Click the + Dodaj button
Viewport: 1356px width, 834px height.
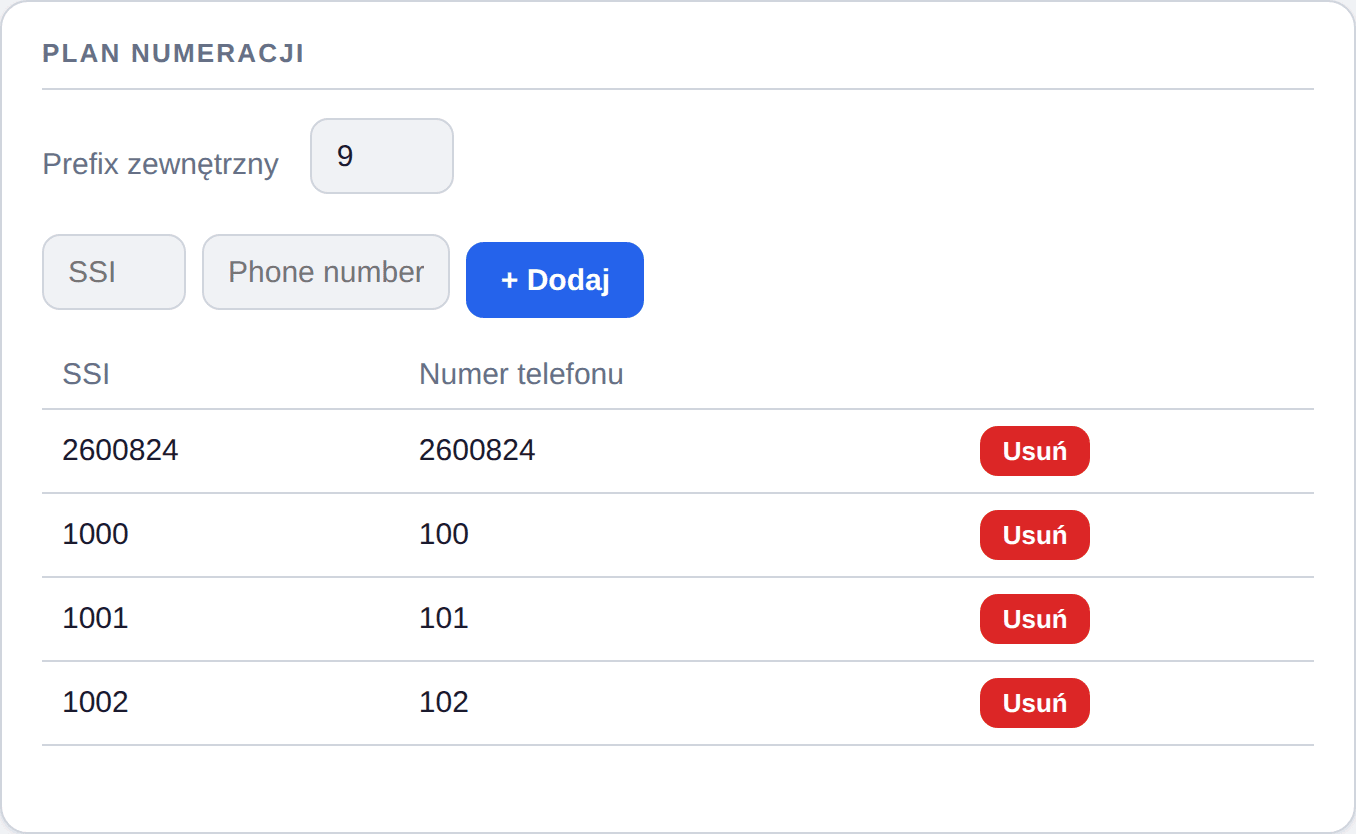click(555, 280)
